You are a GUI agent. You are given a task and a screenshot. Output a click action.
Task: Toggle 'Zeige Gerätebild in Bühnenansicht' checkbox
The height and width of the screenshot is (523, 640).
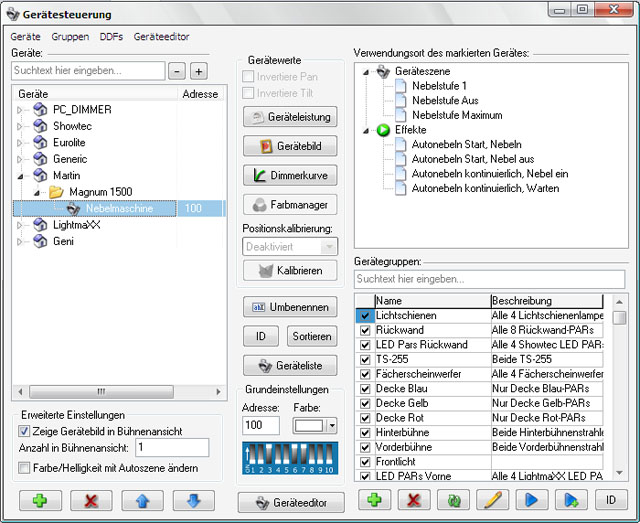coord(24,431)
